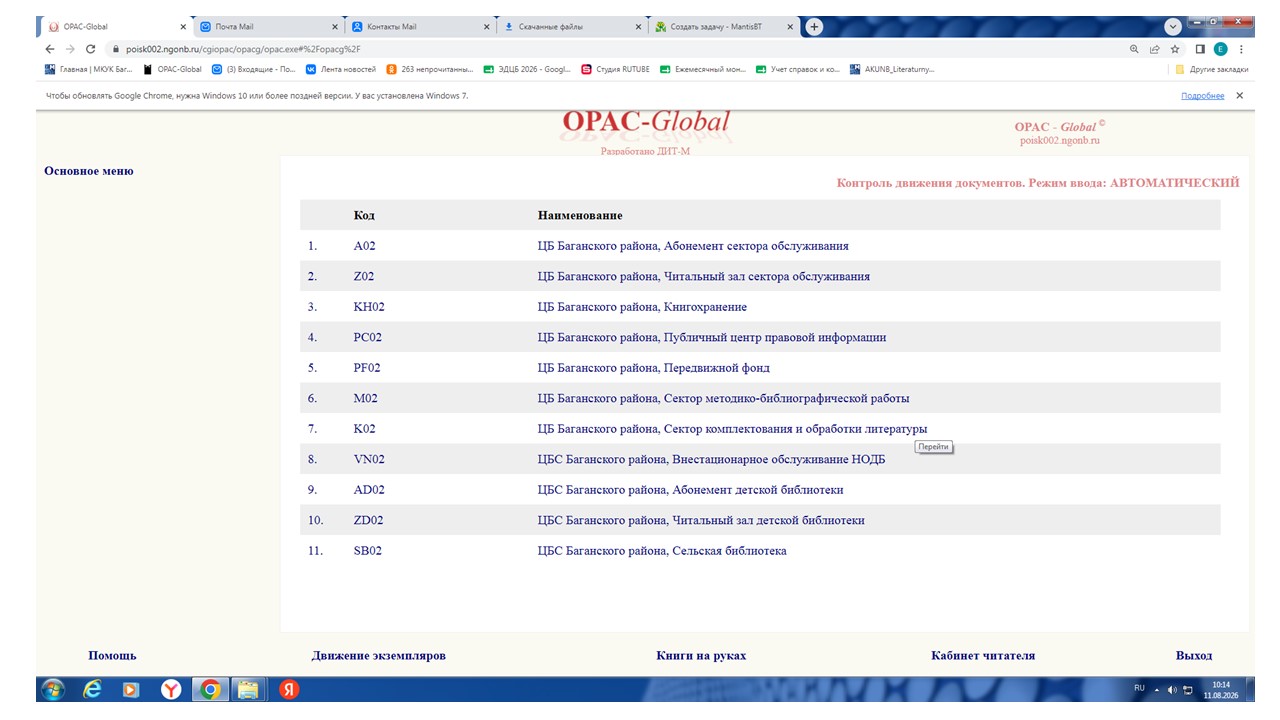The image size is (1280, 720).
Task: Select the OPAC-Global browser tab
Action: coord(115,27)
